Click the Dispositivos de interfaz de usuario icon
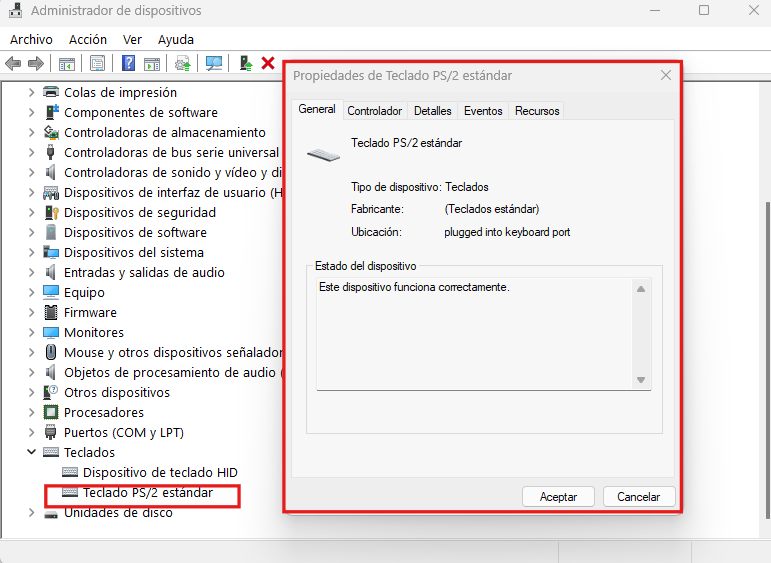 [x=51, y=193]
